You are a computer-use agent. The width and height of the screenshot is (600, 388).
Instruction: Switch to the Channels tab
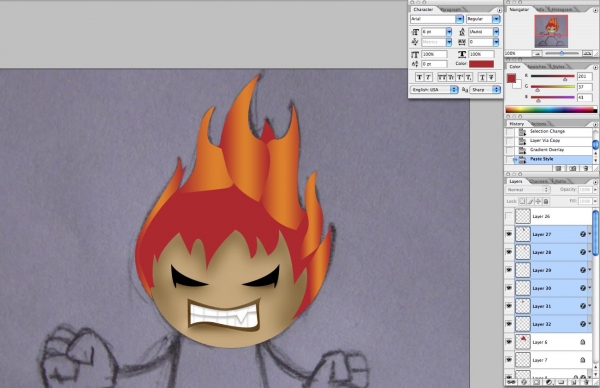pyautogui.click(x=538, y=181)
